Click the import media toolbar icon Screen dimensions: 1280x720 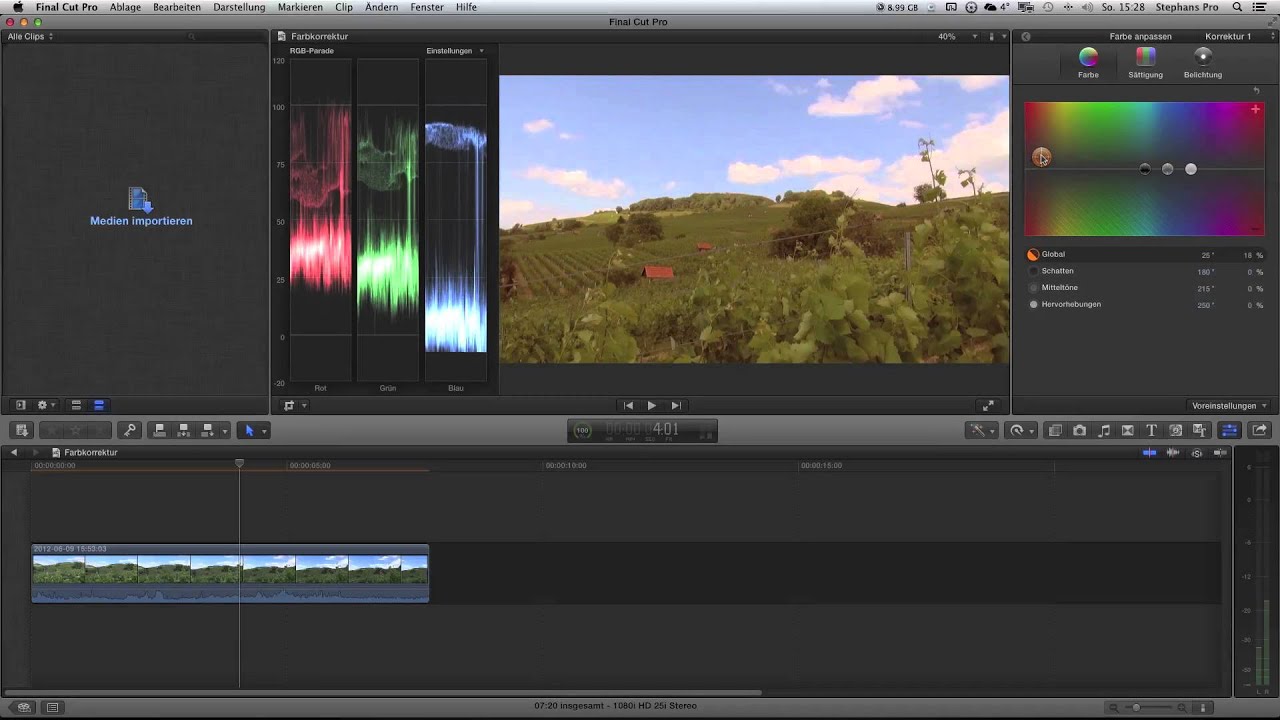coord(22,430)
